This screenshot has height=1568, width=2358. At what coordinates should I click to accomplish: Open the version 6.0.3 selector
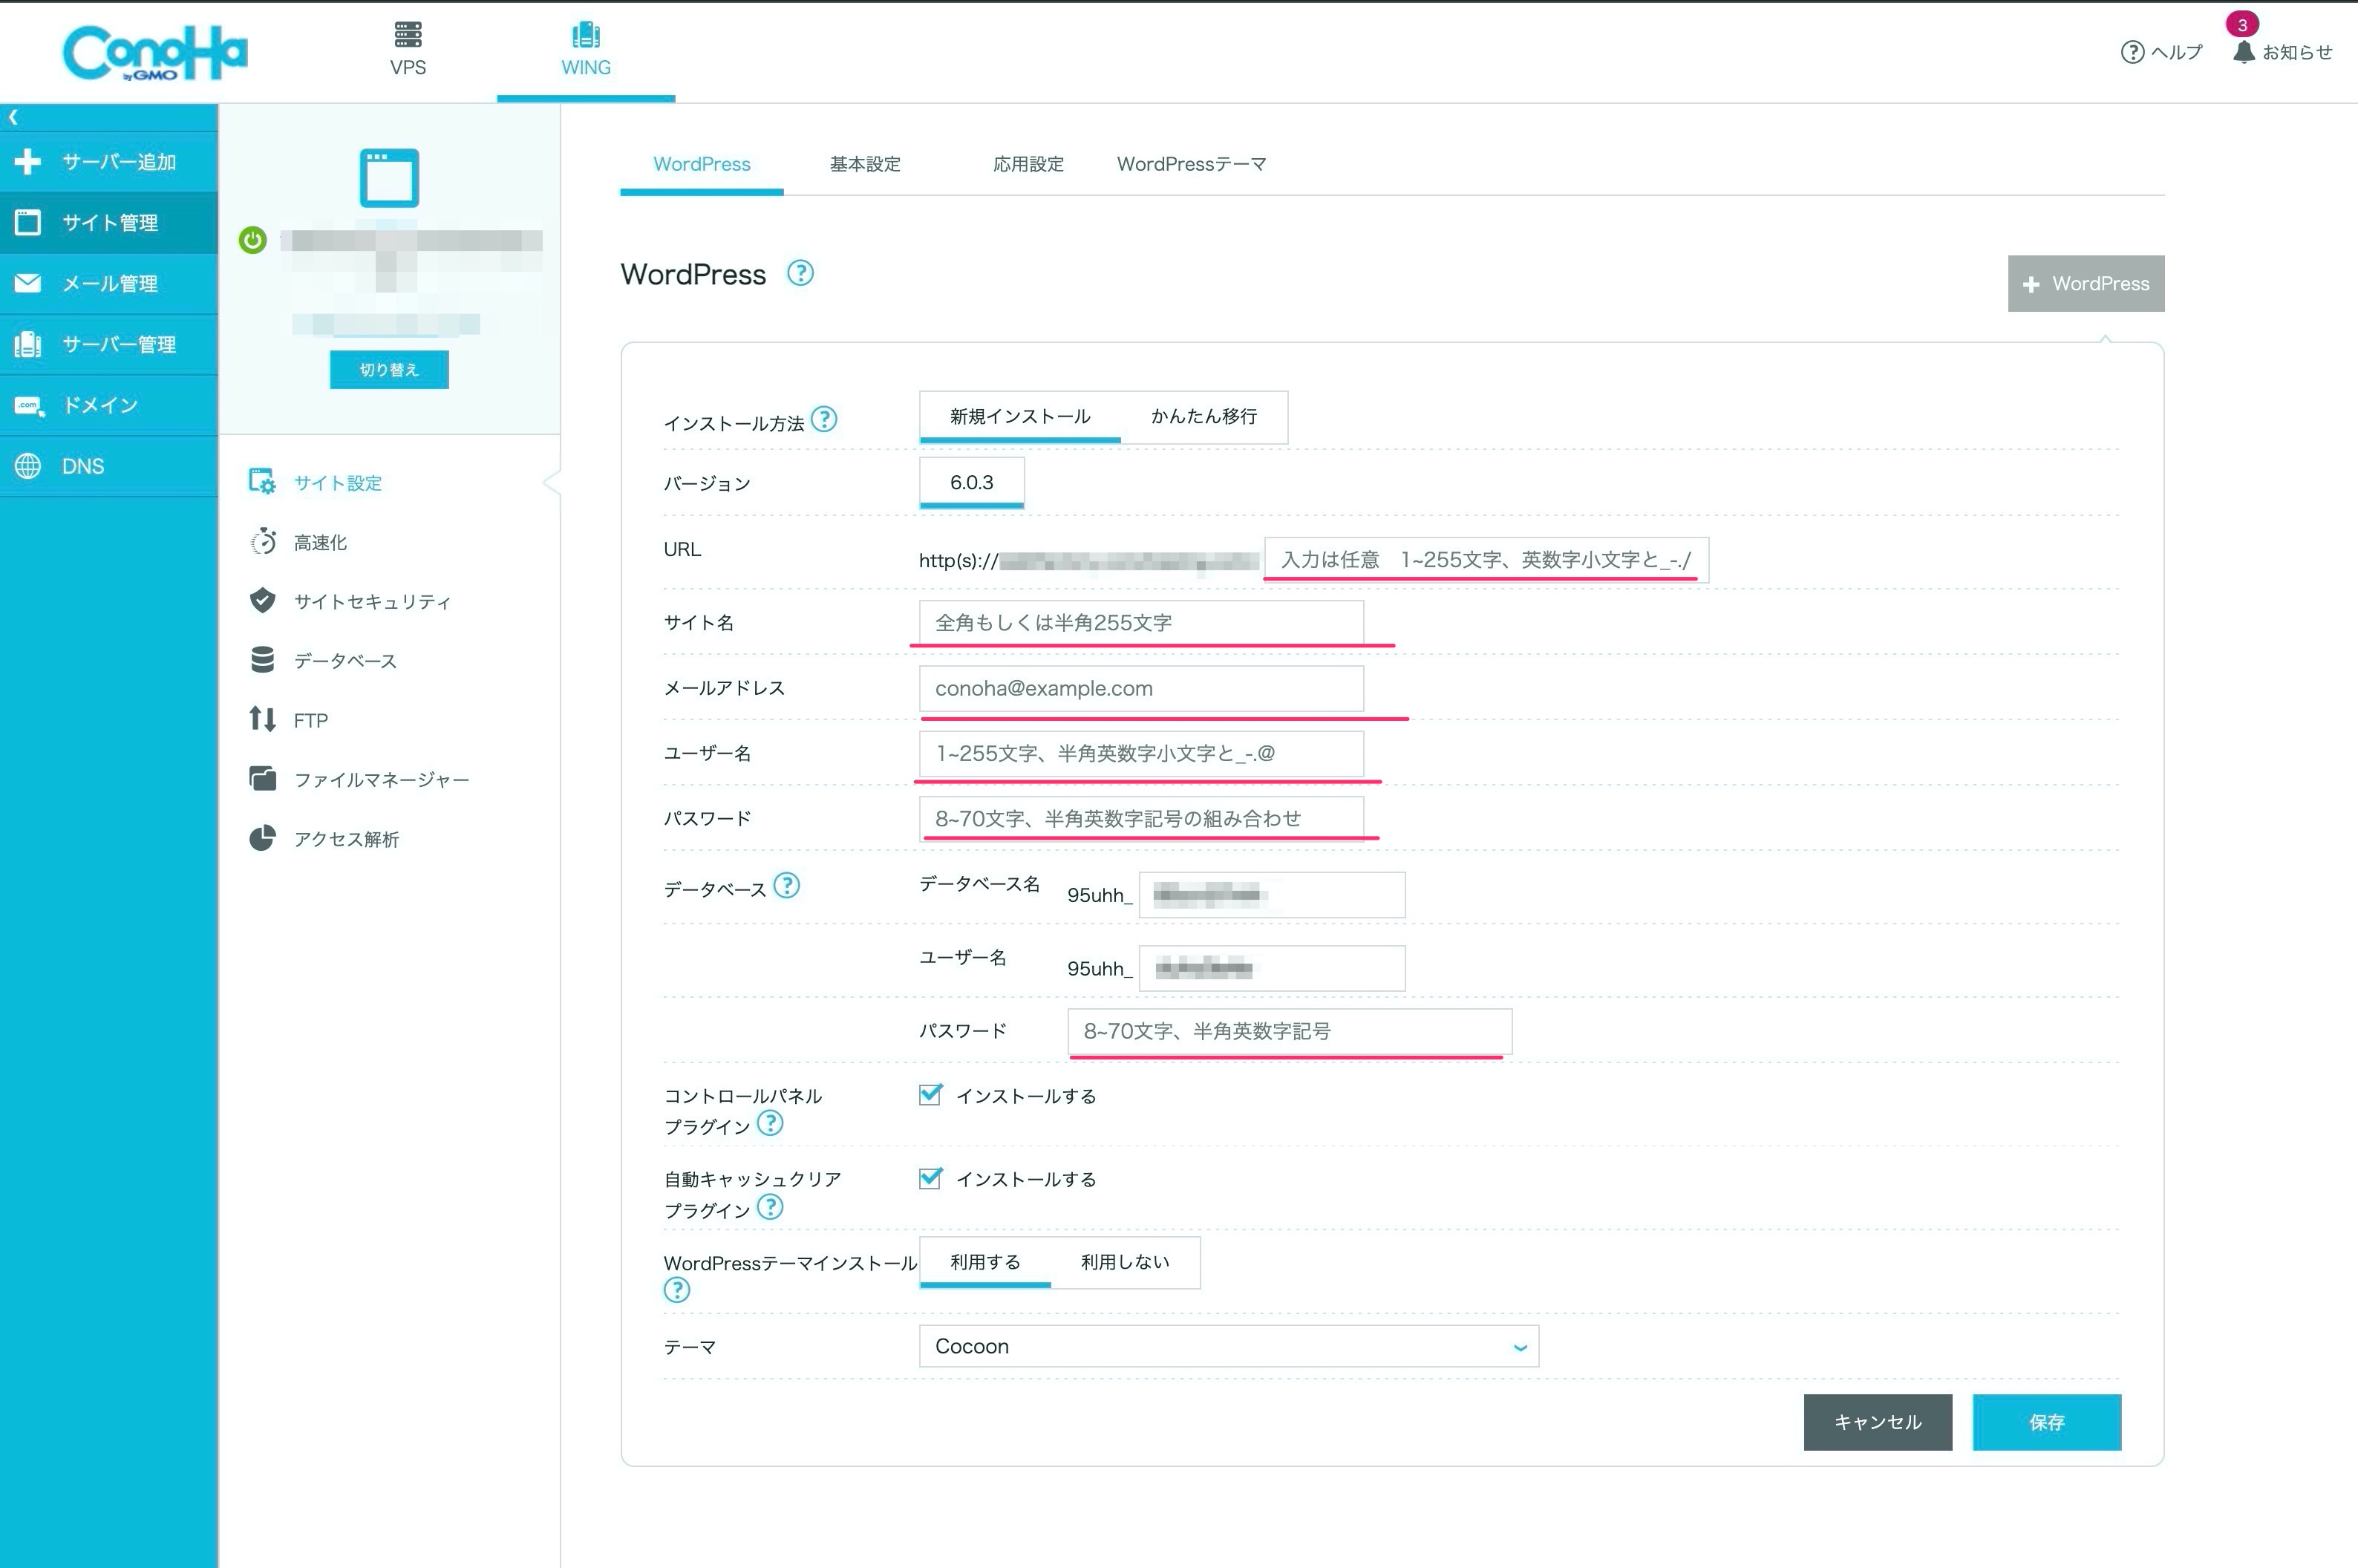click(972, 483)
